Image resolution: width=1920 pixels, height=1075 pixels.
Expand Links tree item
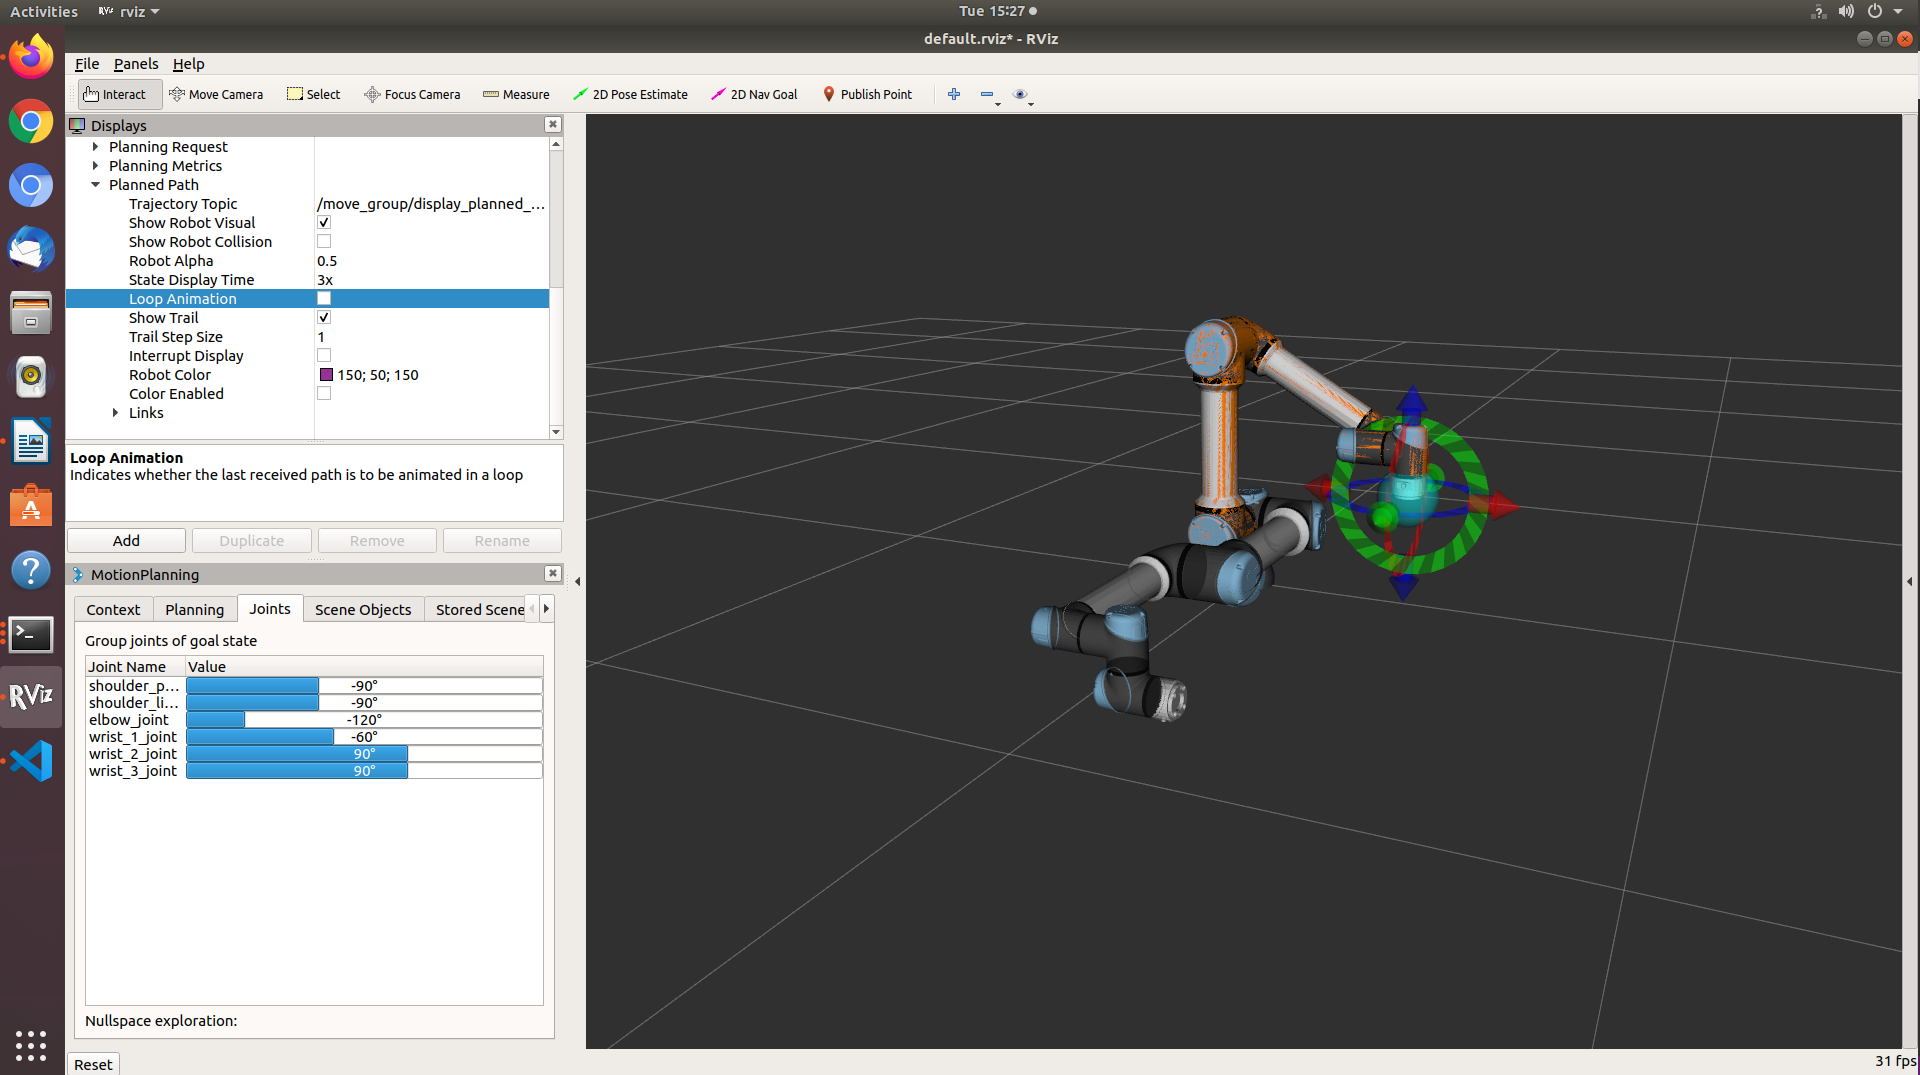pos(116,413)
